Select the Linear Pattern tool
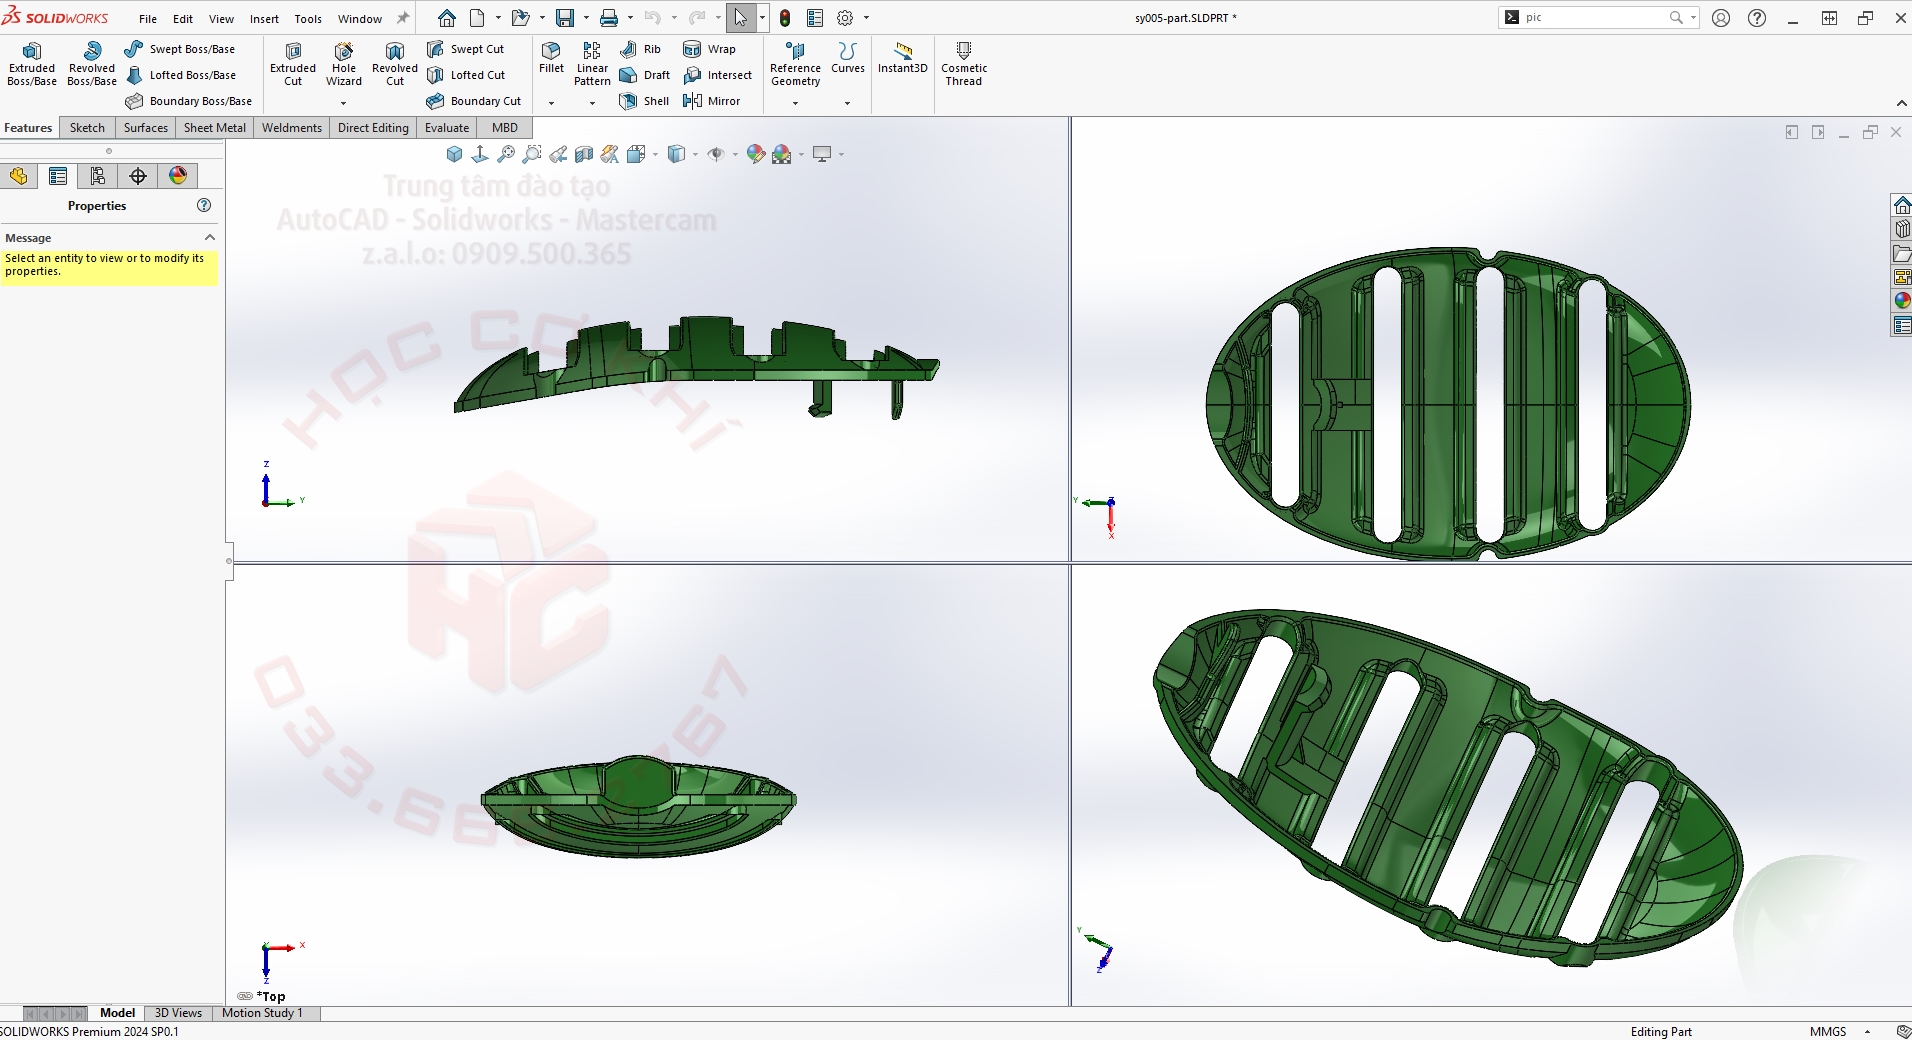The width and height of the screenshot is (1912, 1040). pyautogui.click(x=592, y=64)
